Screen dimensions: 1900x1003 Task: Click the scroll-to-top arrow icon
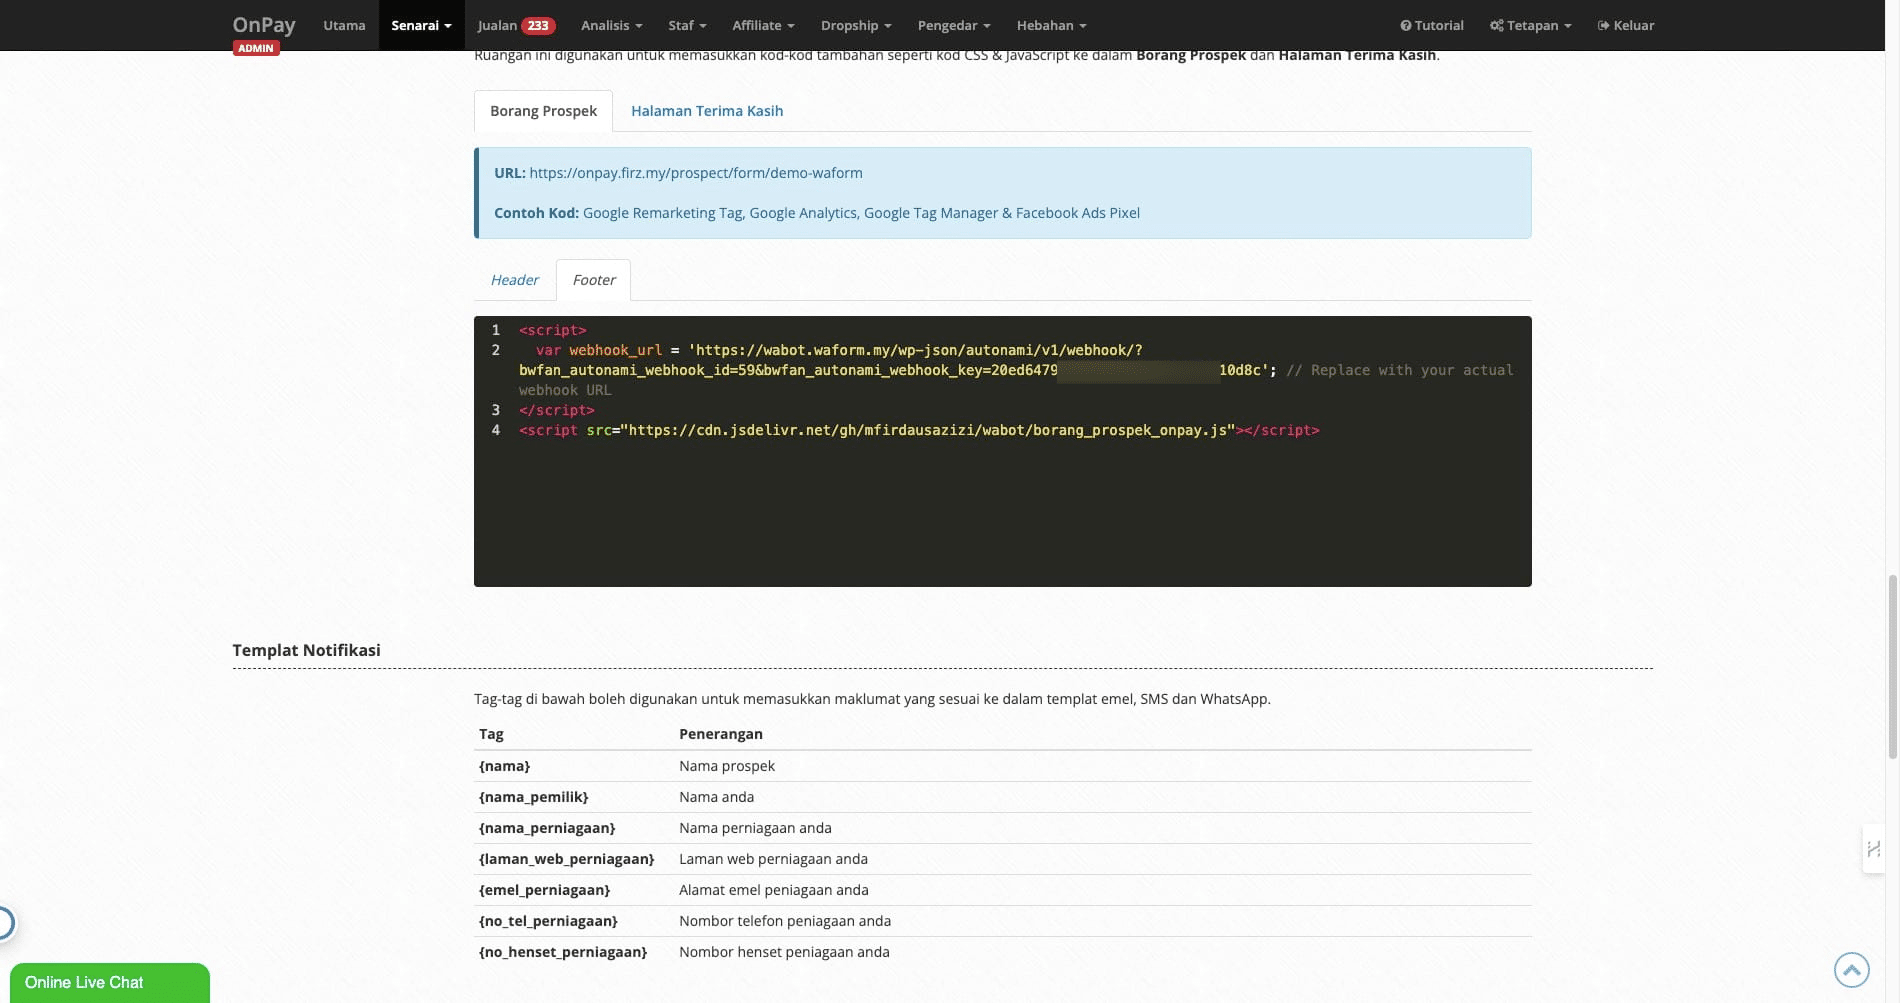pyautogui.click(x=1852, y=969)
